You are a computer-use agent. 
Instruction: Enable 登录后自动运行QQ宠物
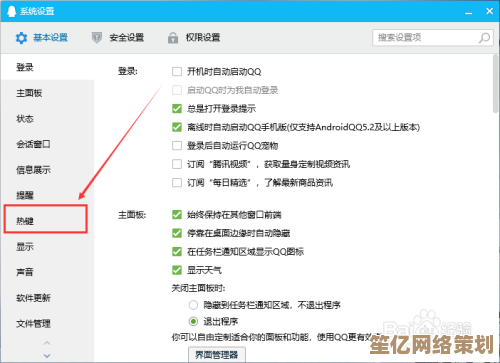(x=177, y=145)
